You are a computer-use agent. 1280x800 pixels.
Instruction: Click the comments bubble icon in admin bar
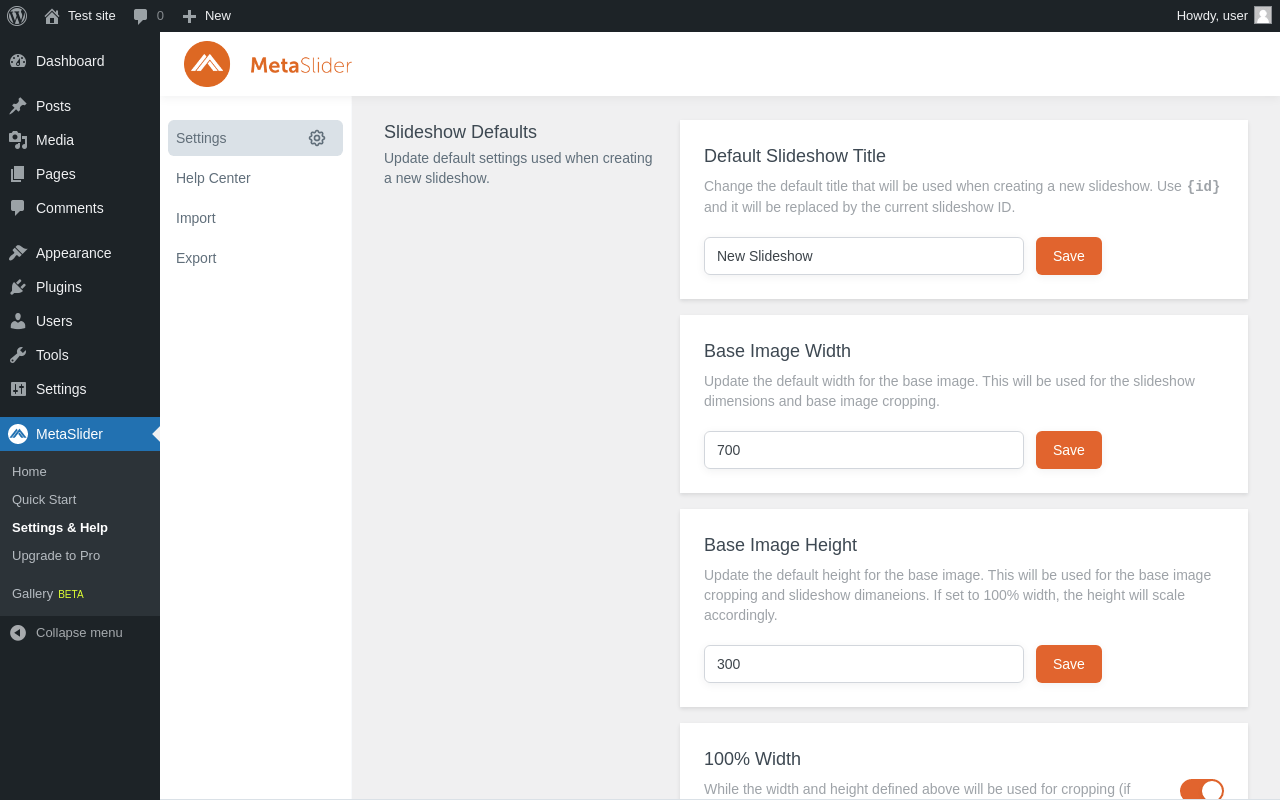141,16
